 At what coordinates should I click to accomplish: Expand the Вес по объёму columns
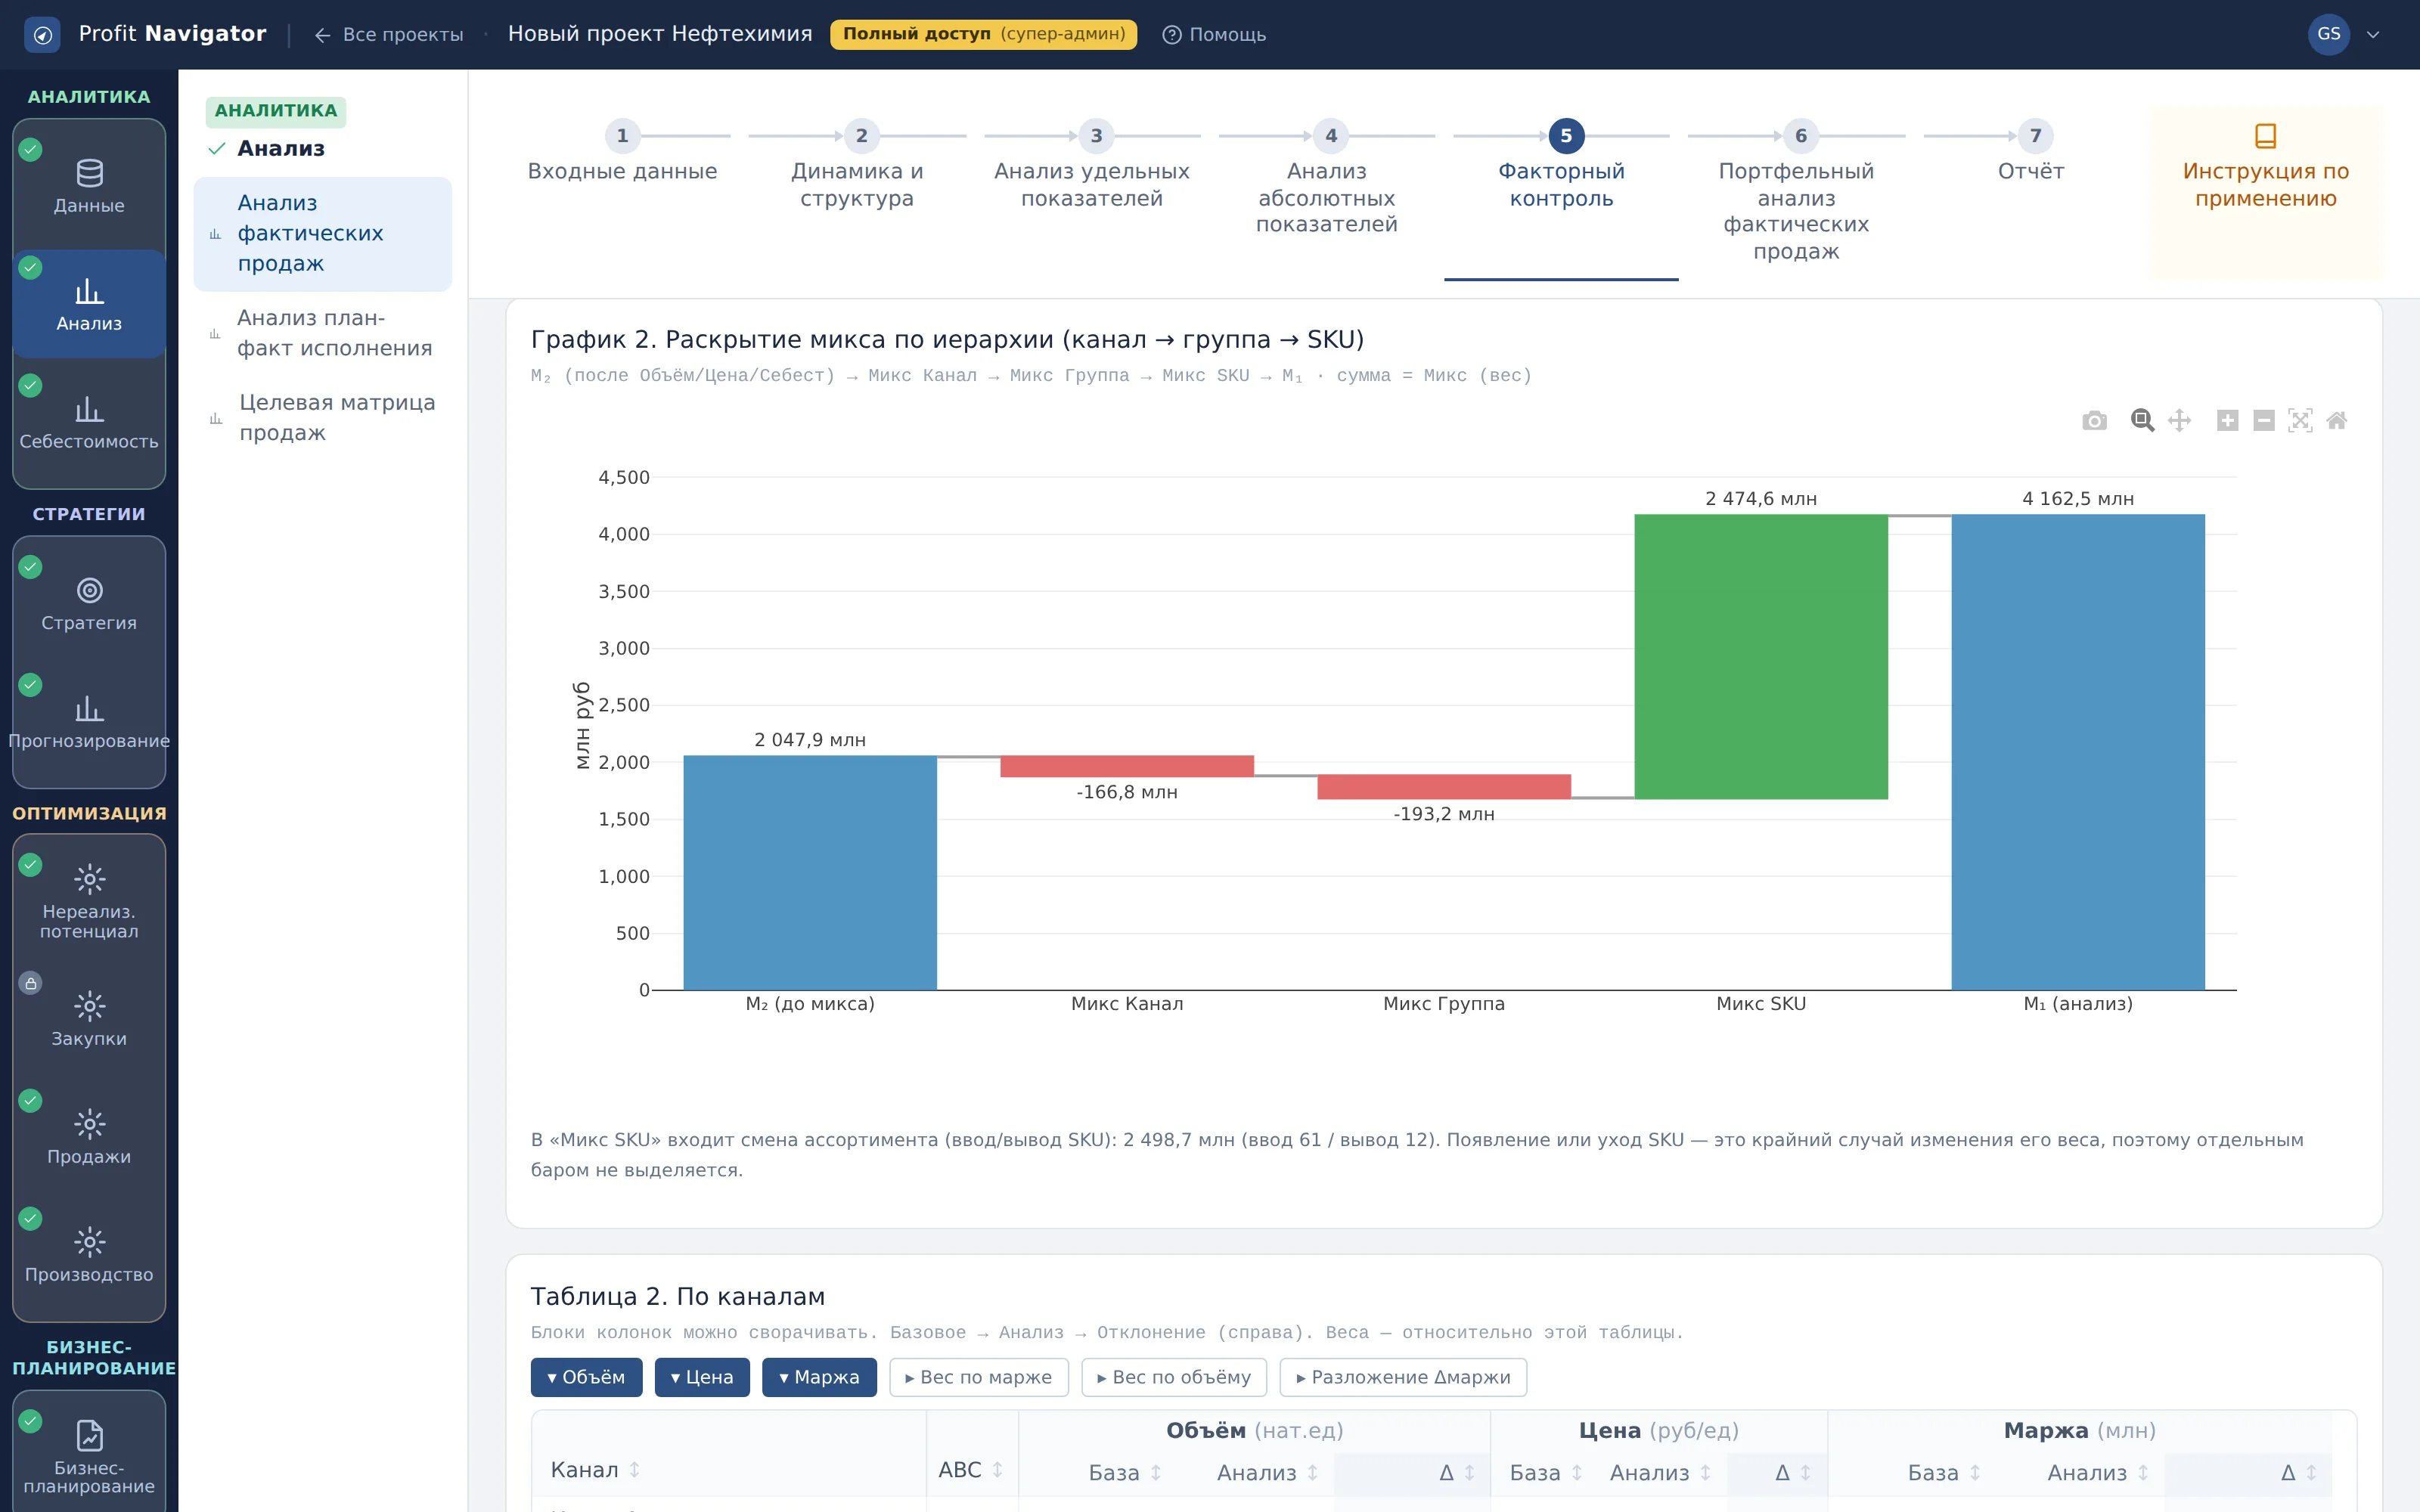click(1173, 1377)
